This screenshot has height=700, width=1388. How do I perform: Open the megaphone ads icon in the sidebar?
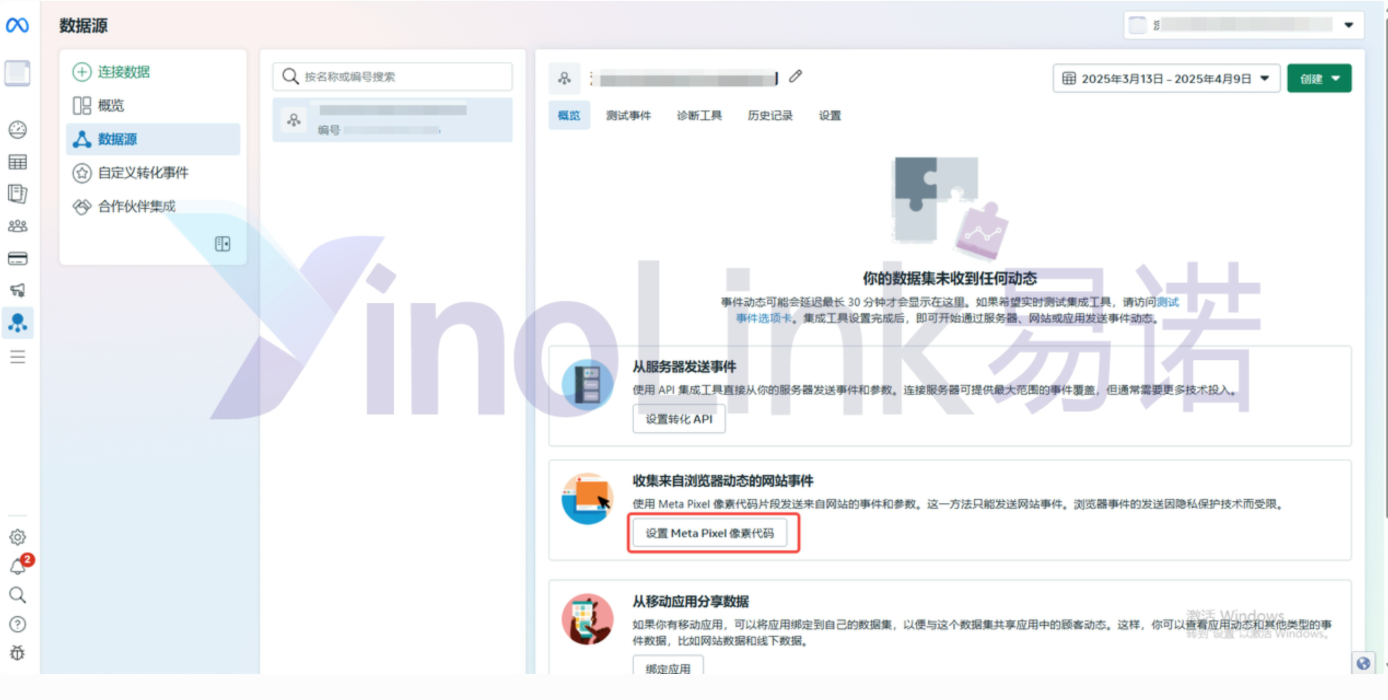(x=17, y=290)
